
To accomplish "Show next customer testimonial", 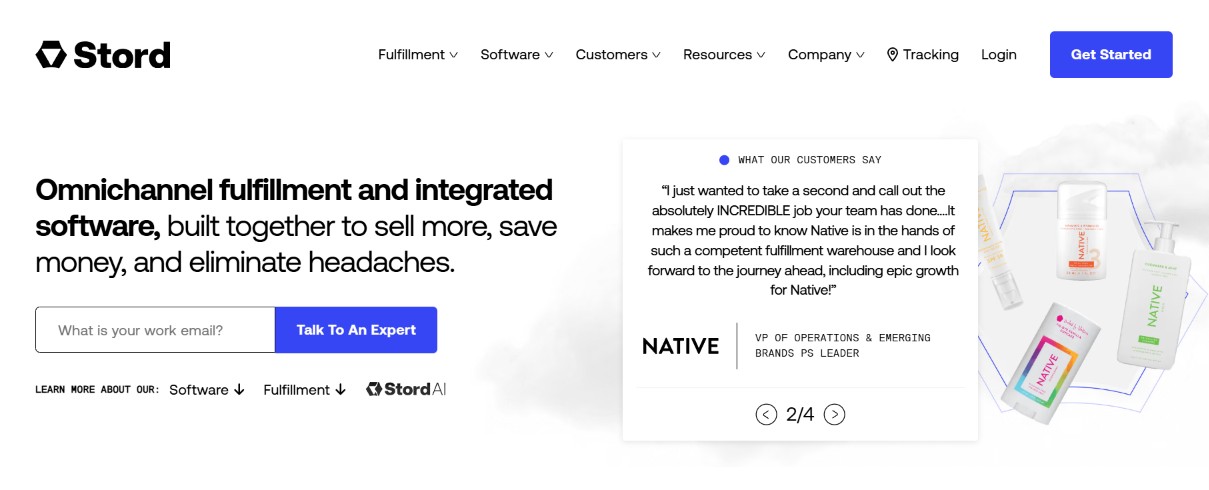I will click(835, 414).
